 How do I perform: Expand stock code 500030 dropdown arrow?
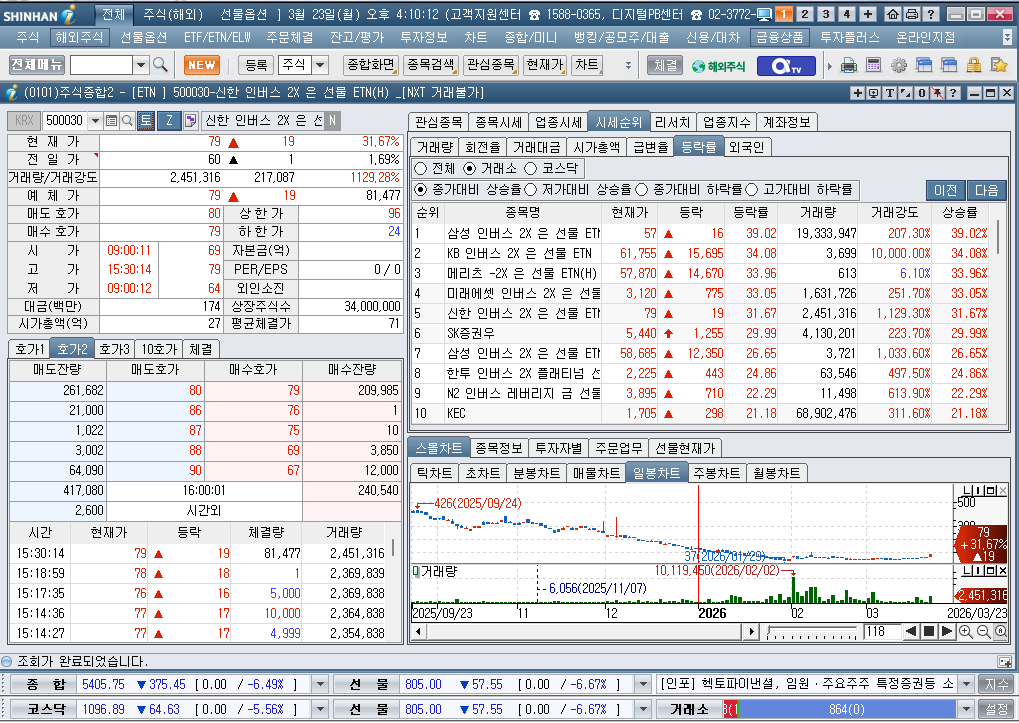click(95, 120)
